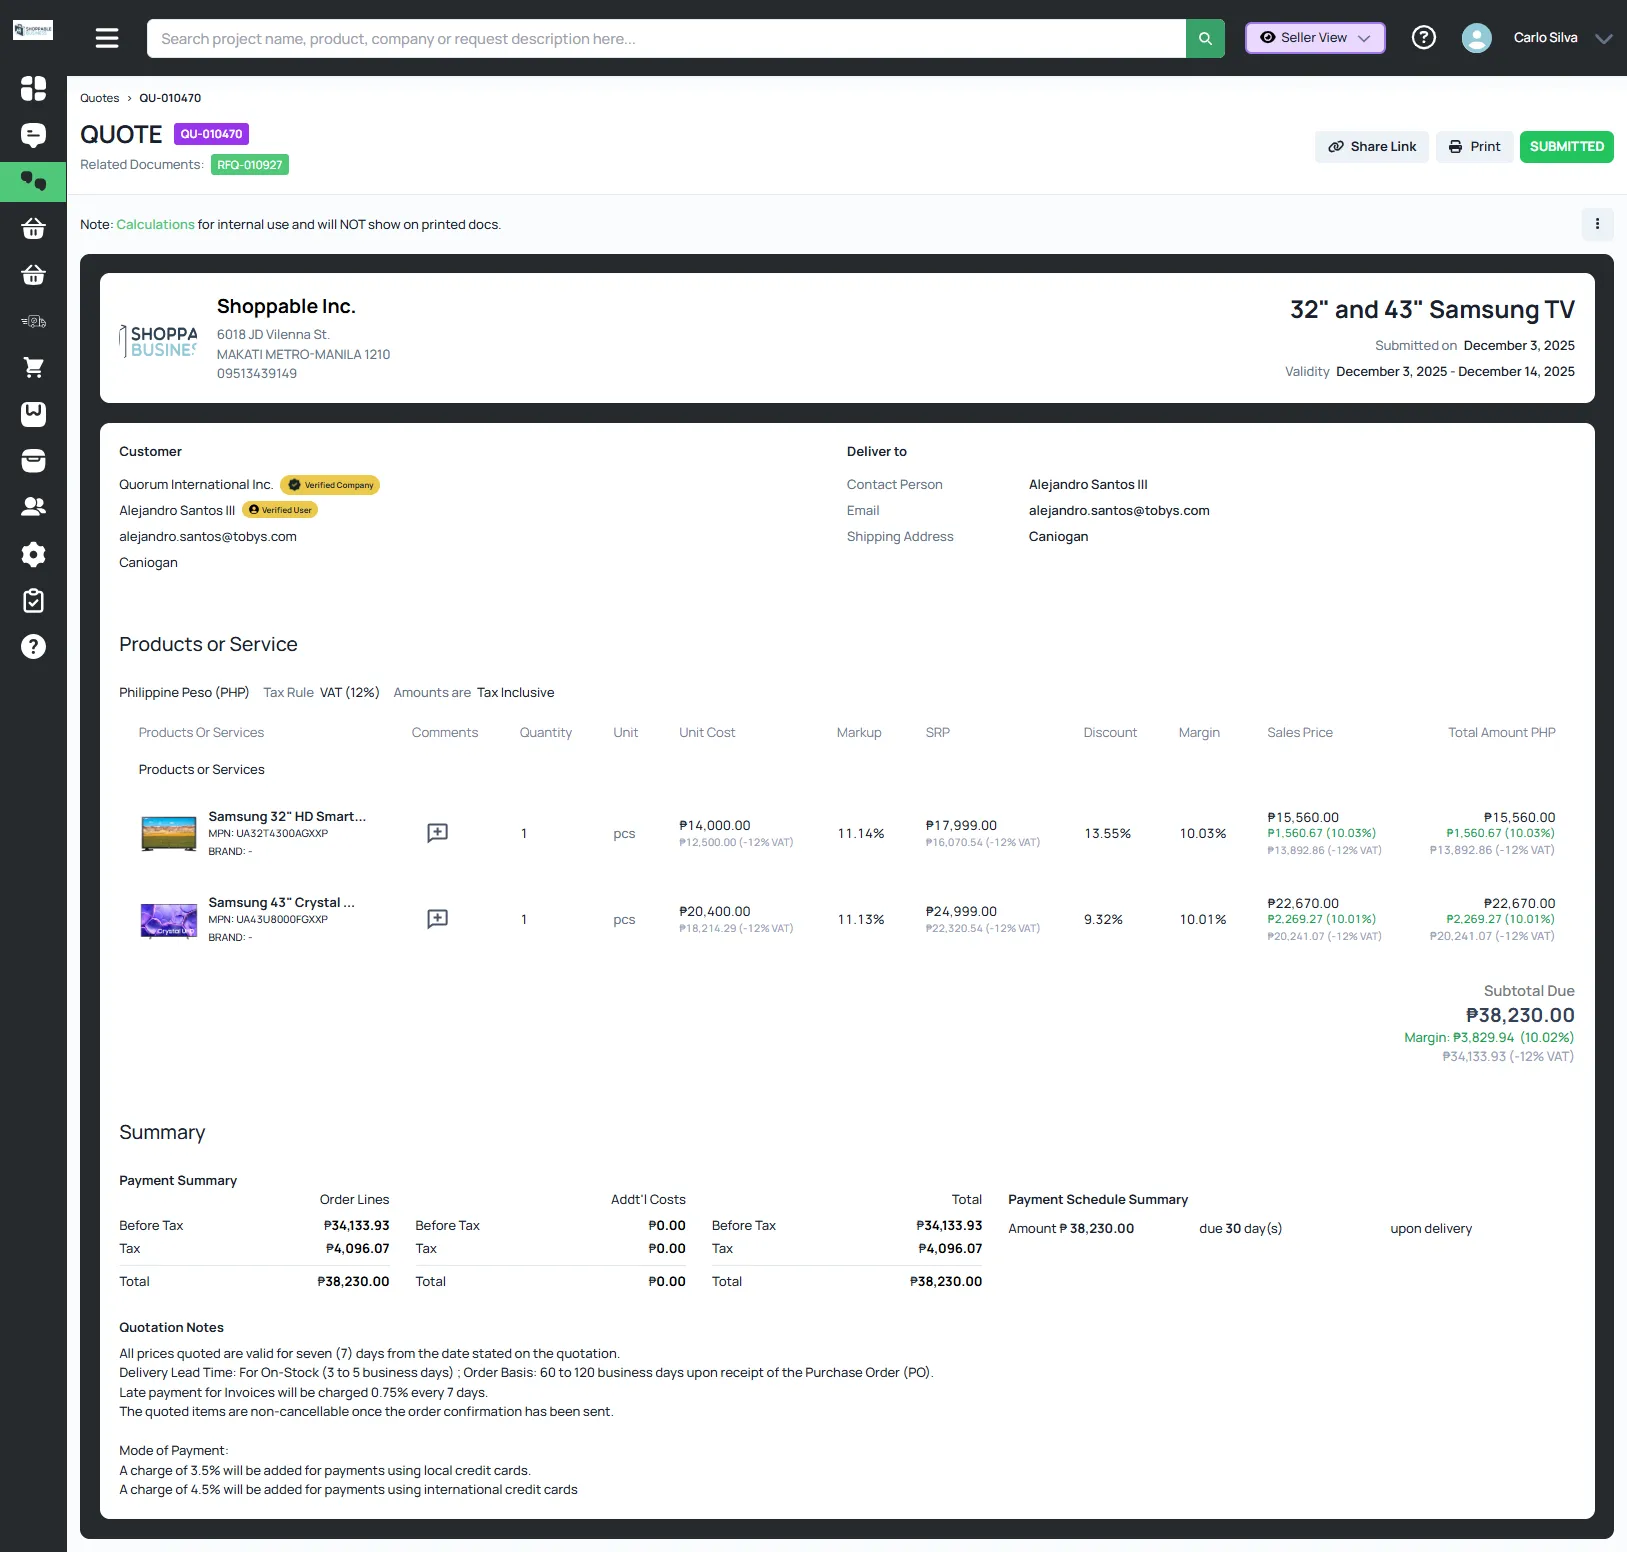Click the Calculations link in the note
The height and width of the screenshot is (1552, 1627).
click(x=155, y=224)
